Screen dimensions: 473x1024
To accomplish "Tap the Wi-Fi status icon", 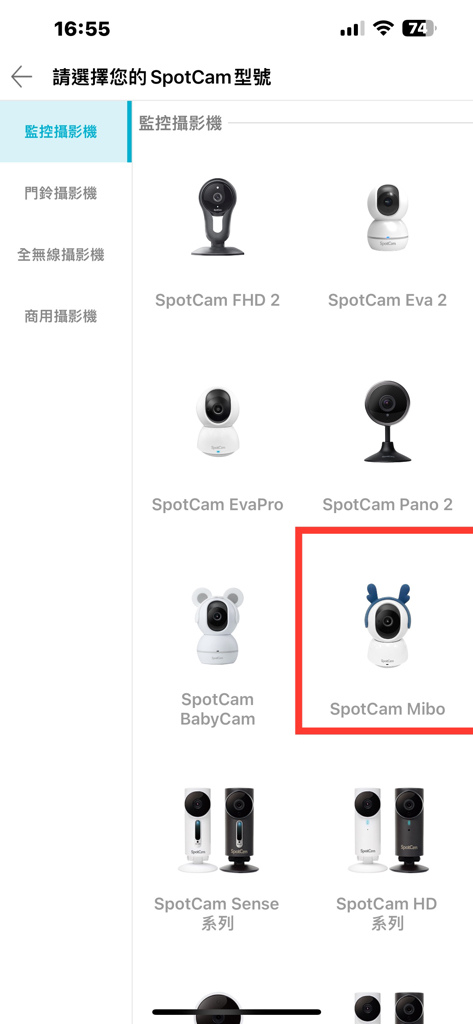I will 383,28.
